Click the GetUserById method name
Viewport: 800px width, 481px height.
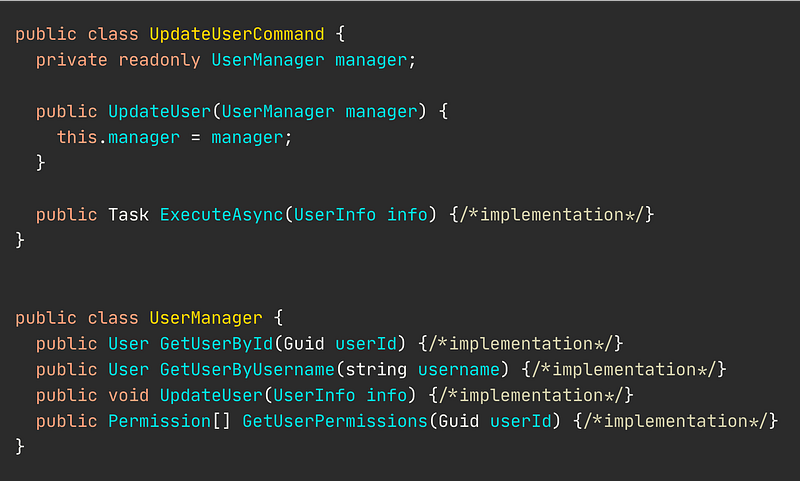pyautogui.click(x=216, y=344)
